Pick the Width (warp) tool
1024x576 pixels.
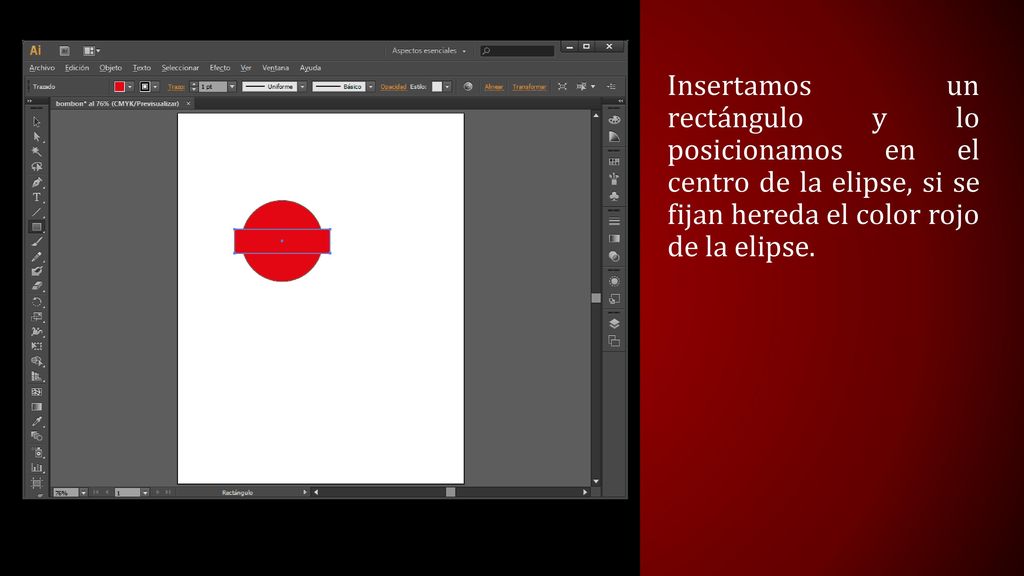pos(37,332)
